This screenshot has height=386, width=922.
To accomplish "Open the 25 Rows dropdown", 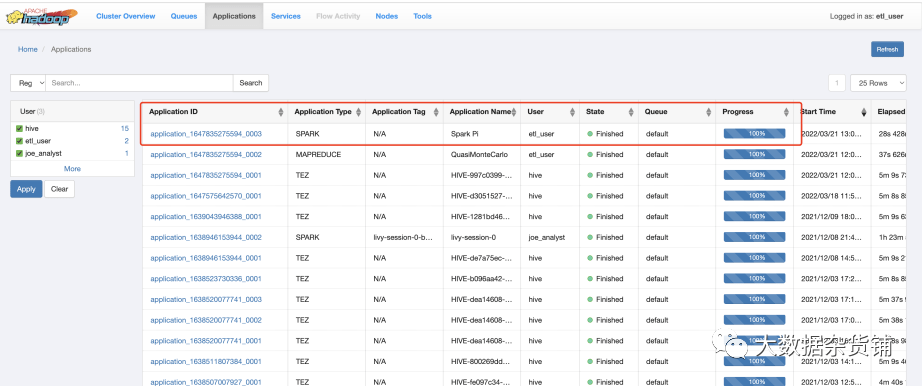I will pos(878,84).
